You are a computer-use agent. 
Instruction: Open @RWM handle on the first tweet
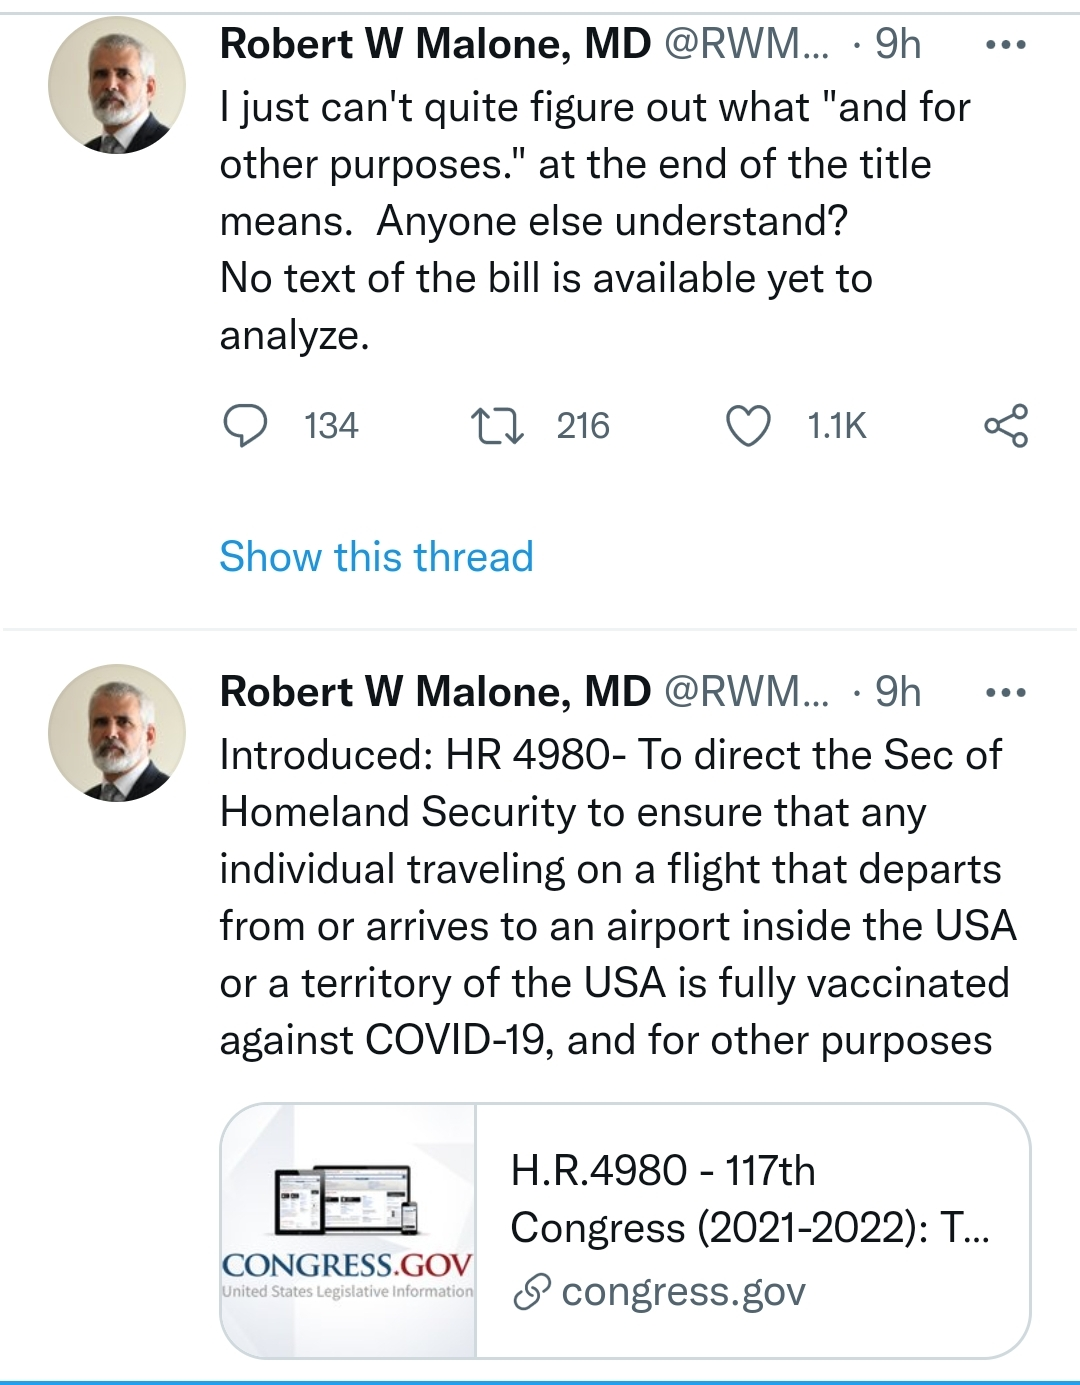coord(747,45)
